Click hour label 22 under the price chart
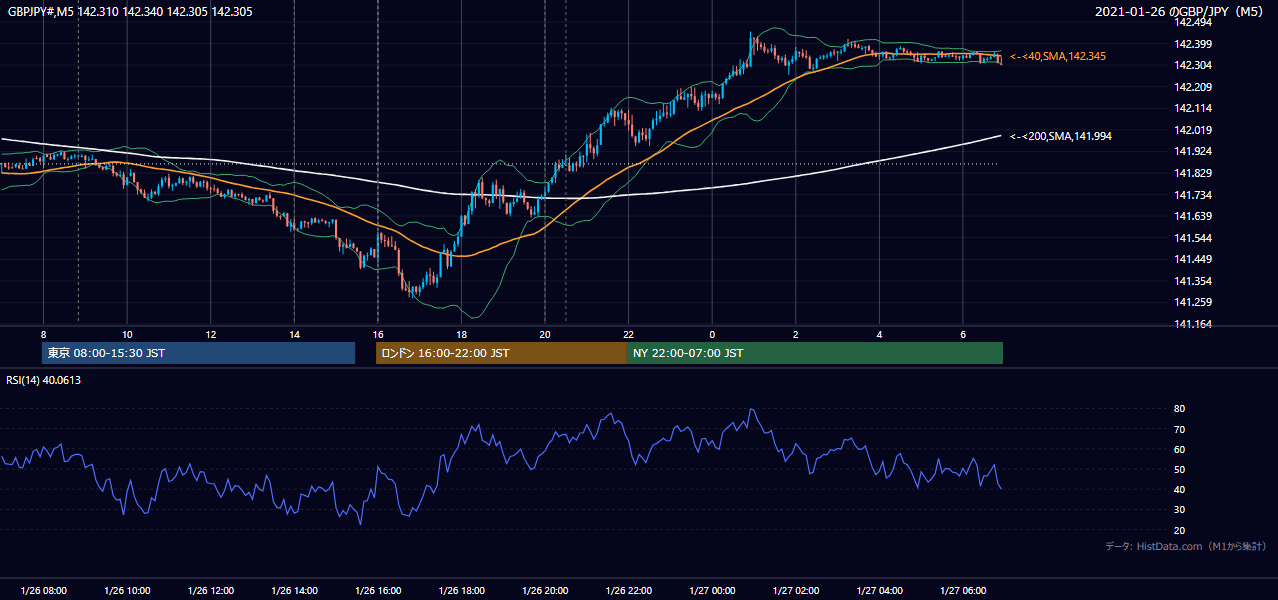The width and height of the screenshot is (1278, 600). point(629,333)
